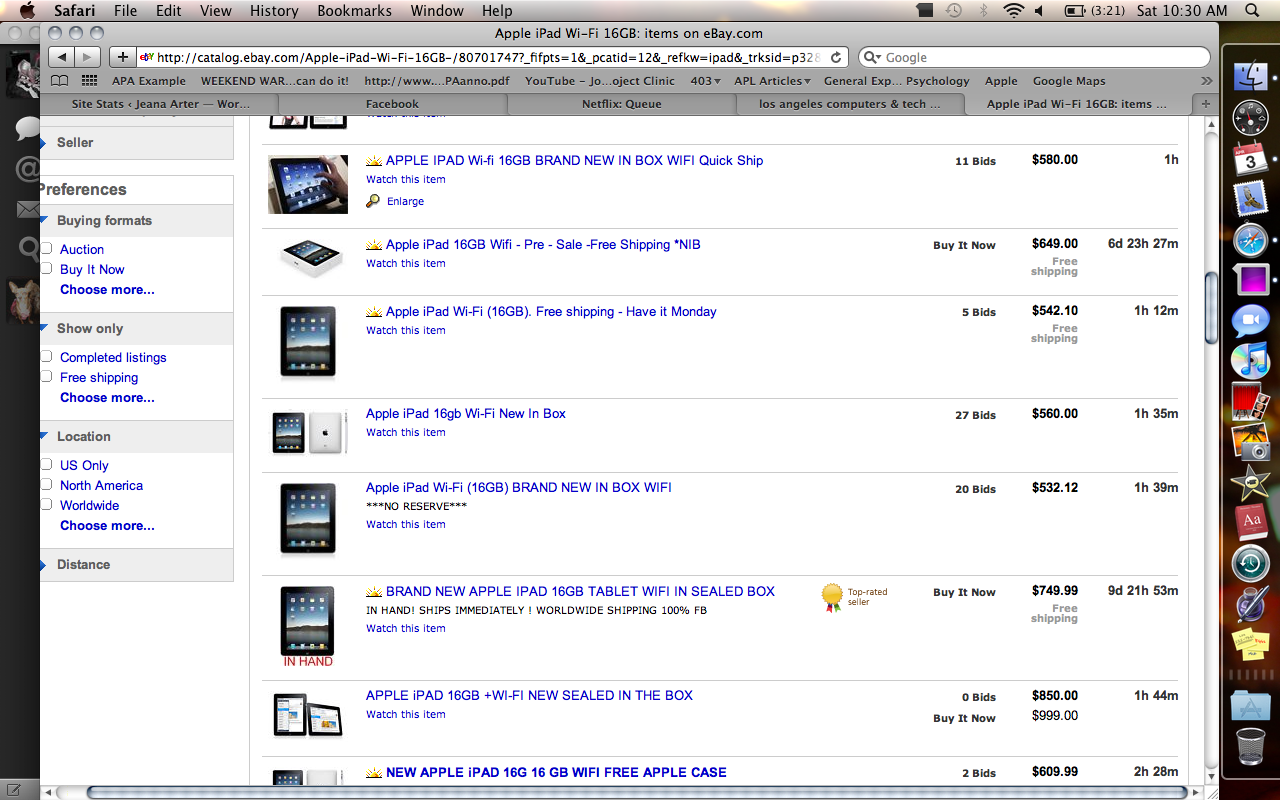Launch iCal calendar from the Dock
The image size is (1280, 800).
click(x=1250, y=158)
